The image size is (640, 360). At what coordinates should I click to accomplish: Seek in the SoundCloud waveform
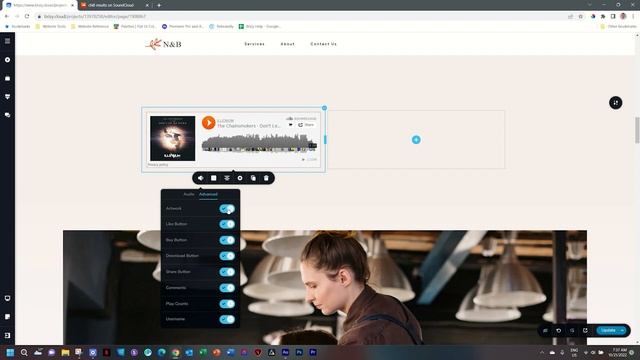pos(259,143)
